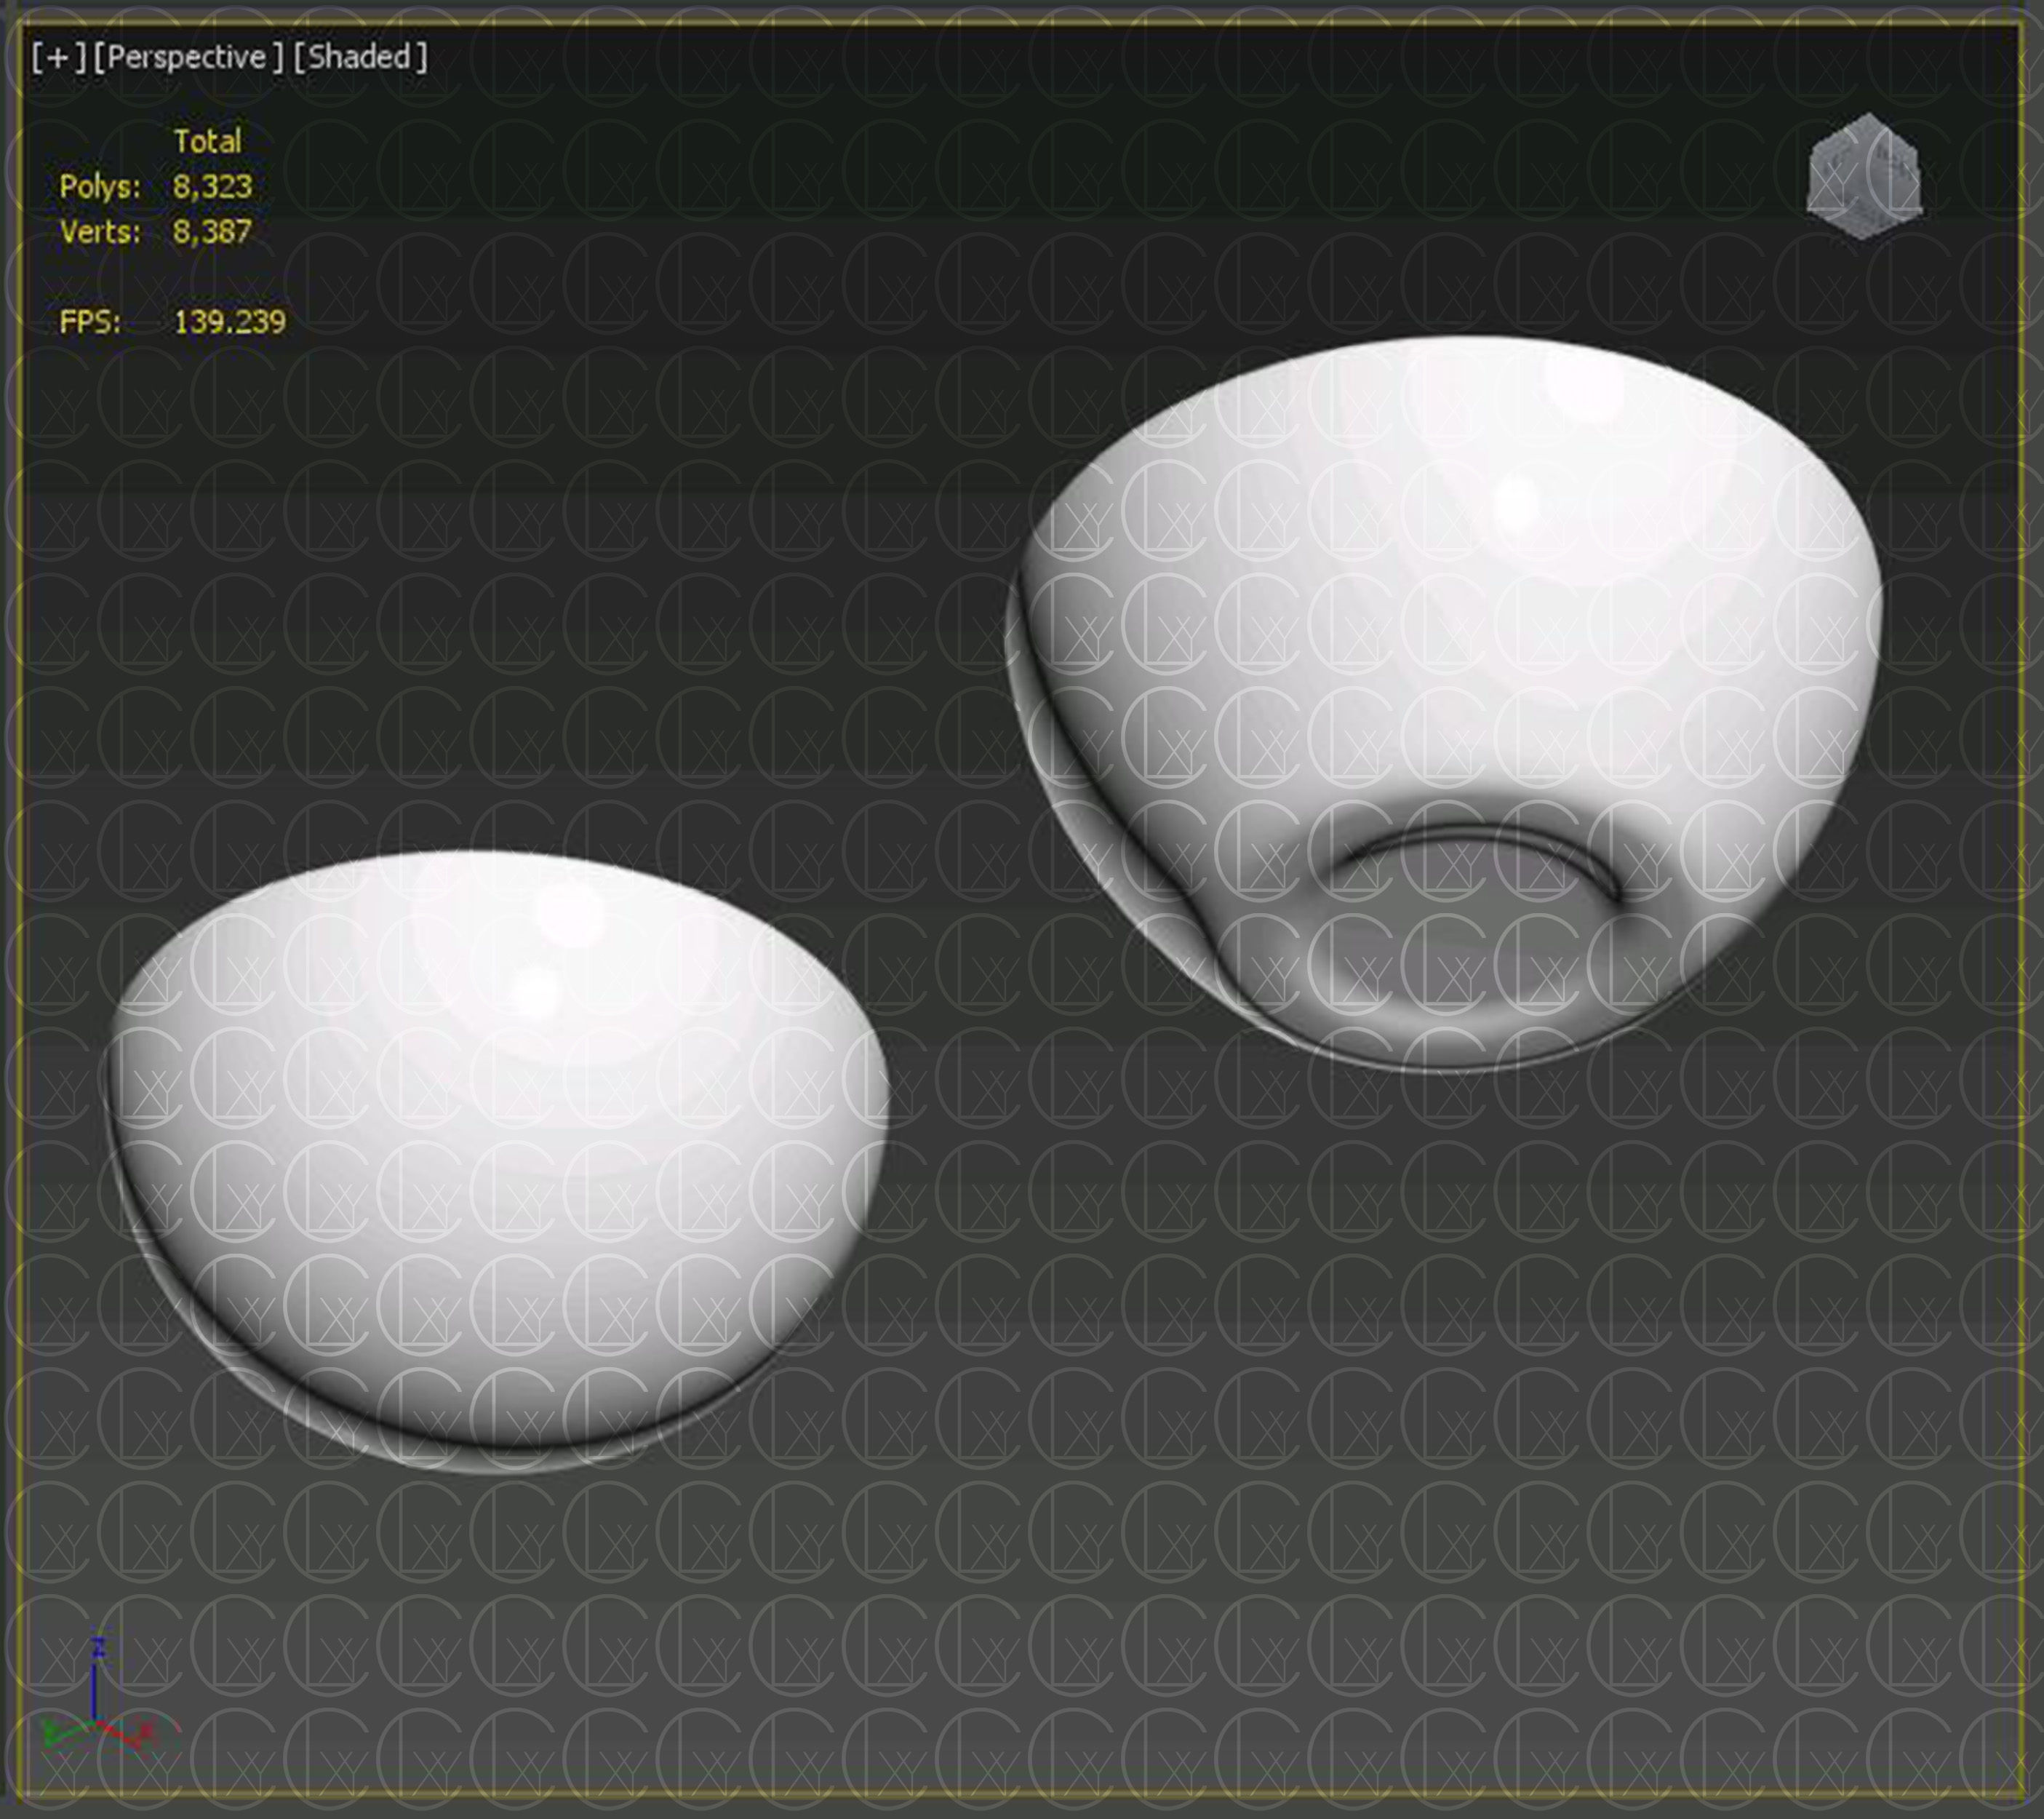Viewport: 2044px width, 1819px height.
Task: Click the Polys count value 8,323
Action: coord(212,186)
